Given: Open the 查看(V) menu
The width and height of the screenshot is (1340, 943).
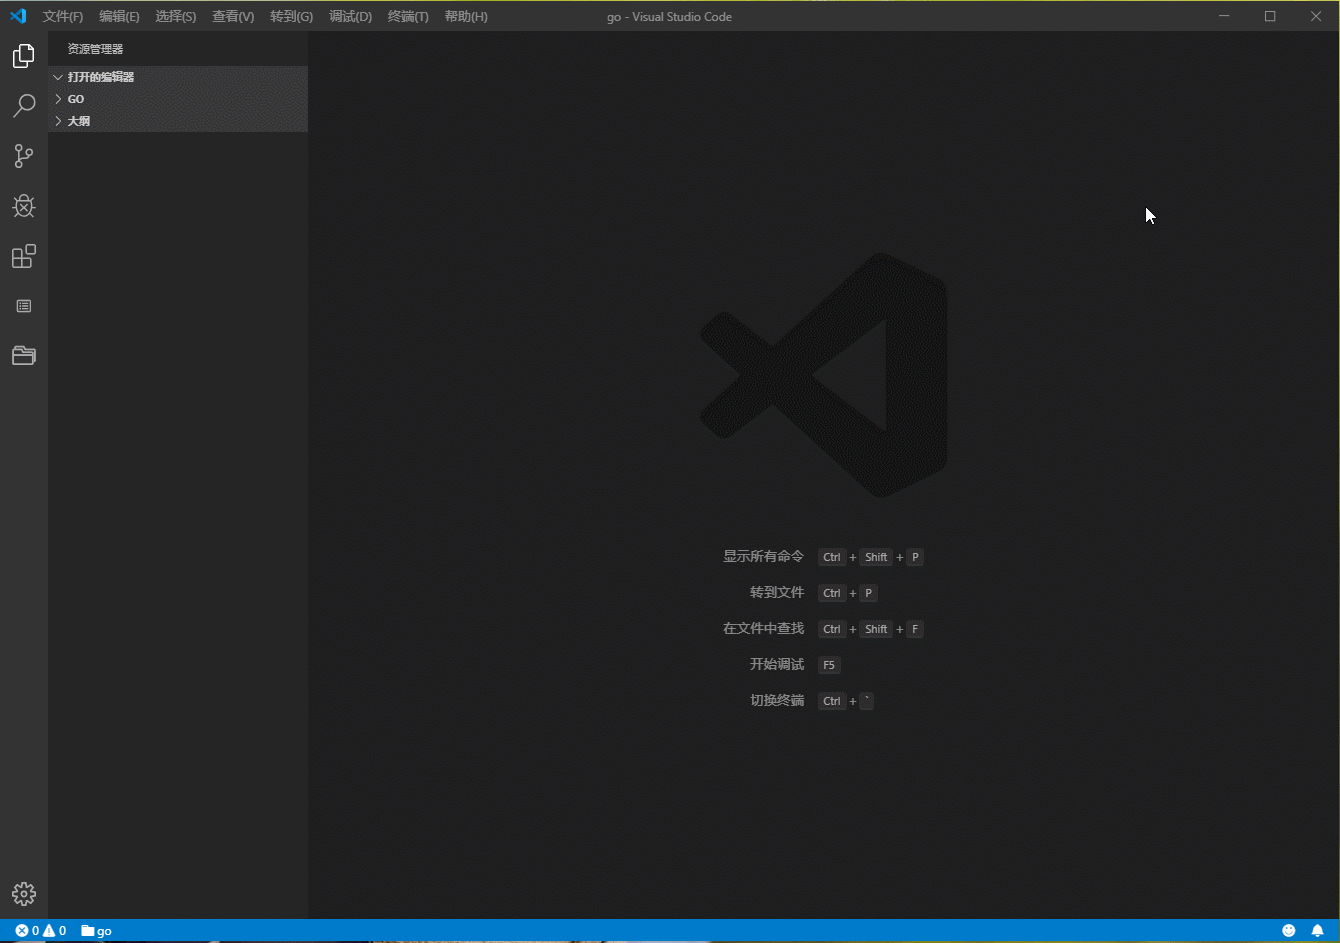Looking at the screenshot, I should click(x=233, y=17).
